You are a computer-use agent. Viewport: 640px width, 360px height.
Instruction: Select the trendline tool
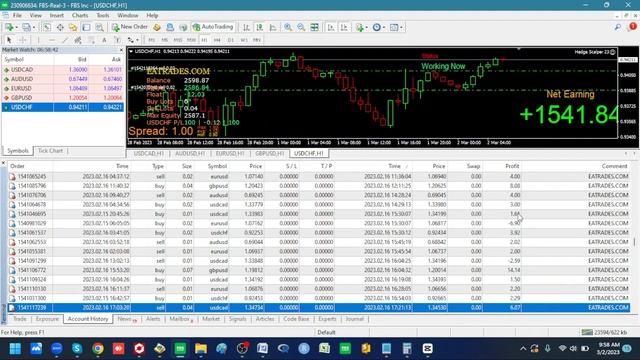[x=65, y=40]
